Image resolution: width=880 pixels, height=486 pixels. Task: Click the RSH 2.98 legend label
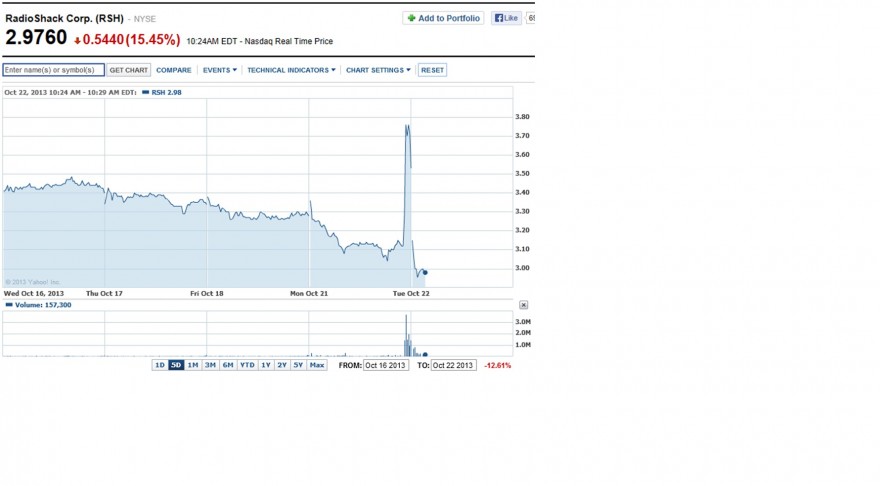[166, 93]
